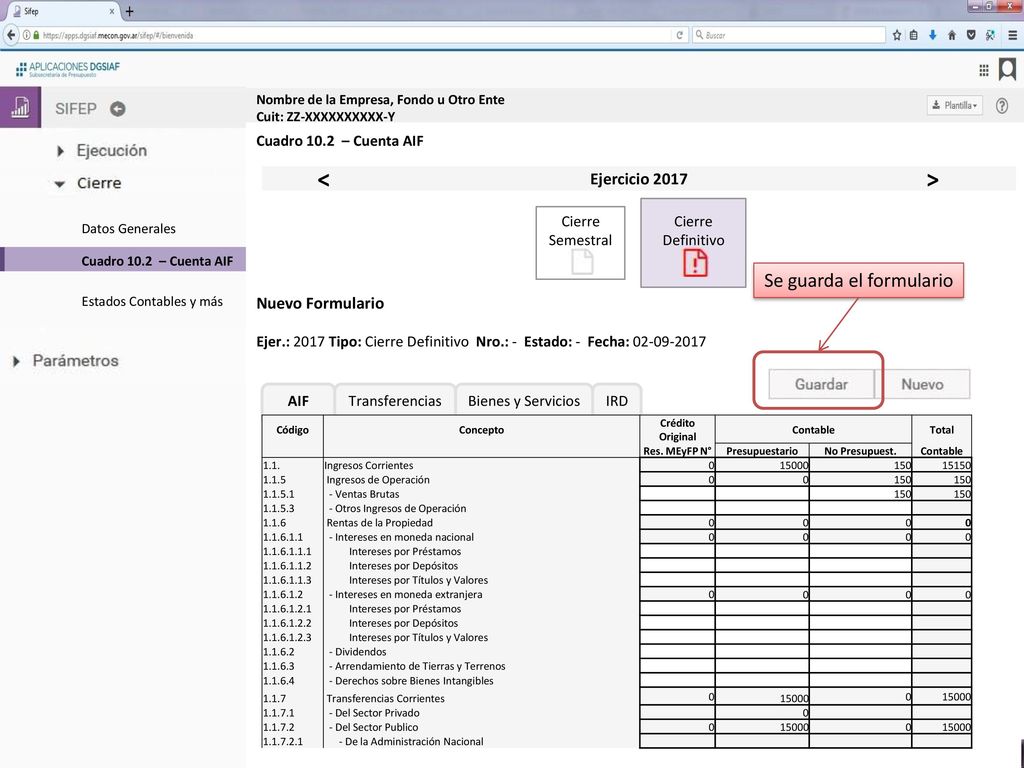Open Datos Generales in sidebar

(129, 229)
